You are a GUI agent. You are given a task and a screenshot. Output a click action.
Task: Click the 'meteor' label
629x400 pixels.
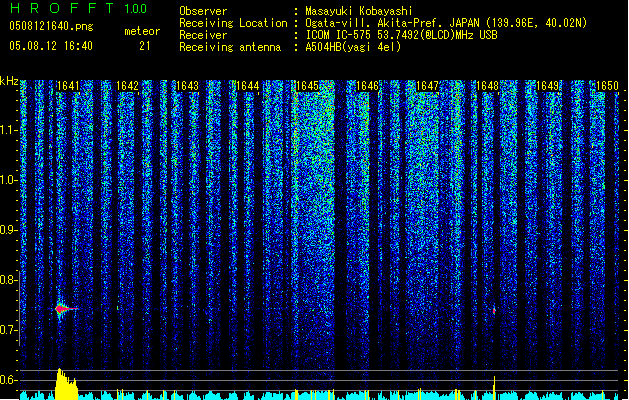142,31
